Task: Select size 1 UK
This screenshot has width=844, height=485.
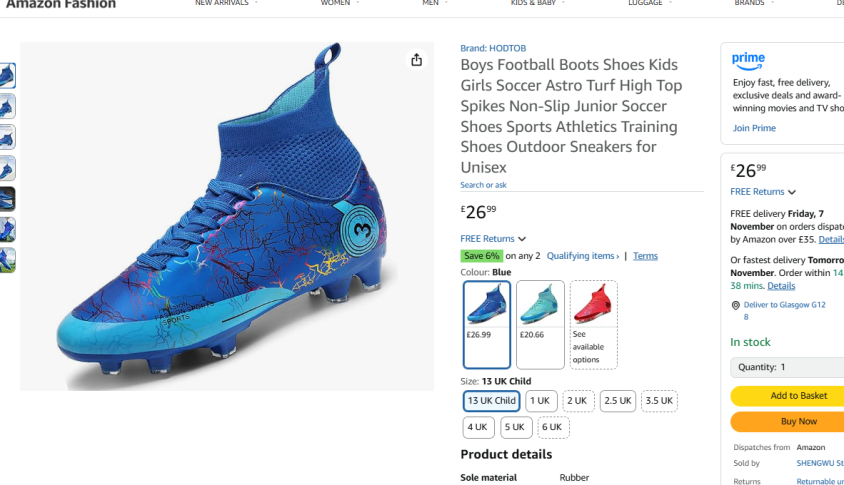Action: tap(541, 401)
